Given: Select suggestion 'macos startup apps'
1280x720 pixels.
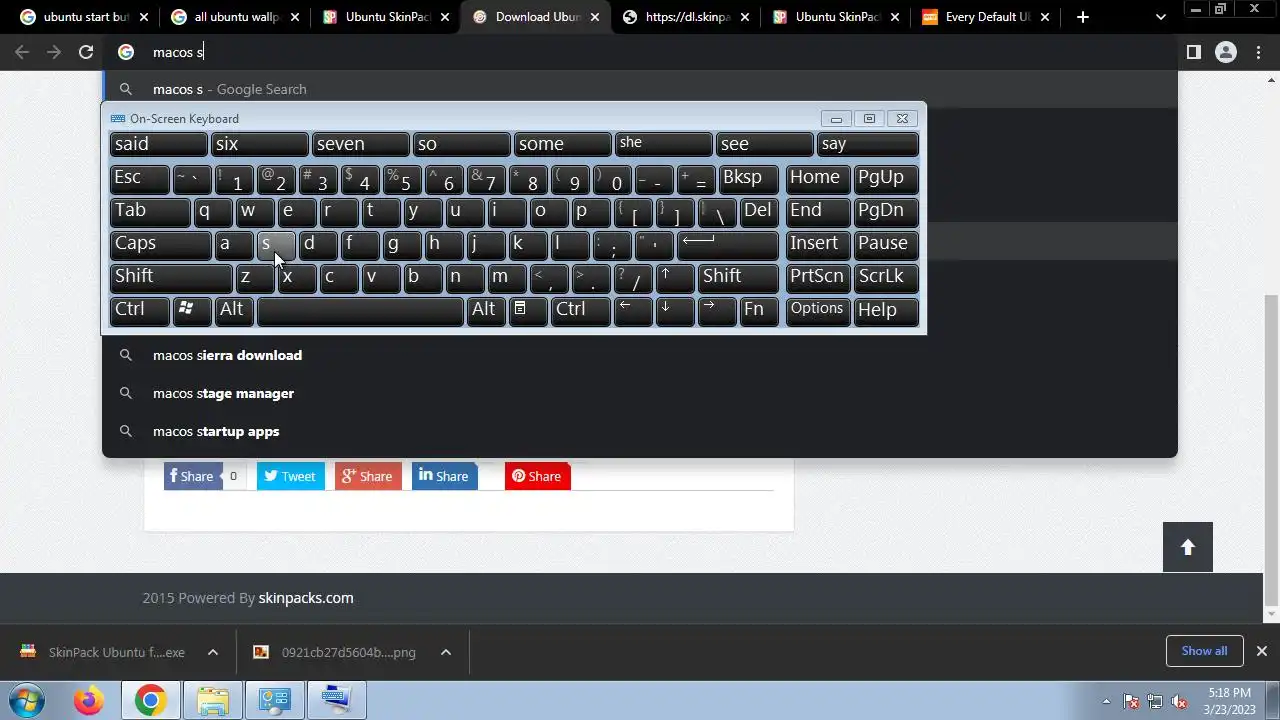Looking at the screenshot, I should (640, 431).
